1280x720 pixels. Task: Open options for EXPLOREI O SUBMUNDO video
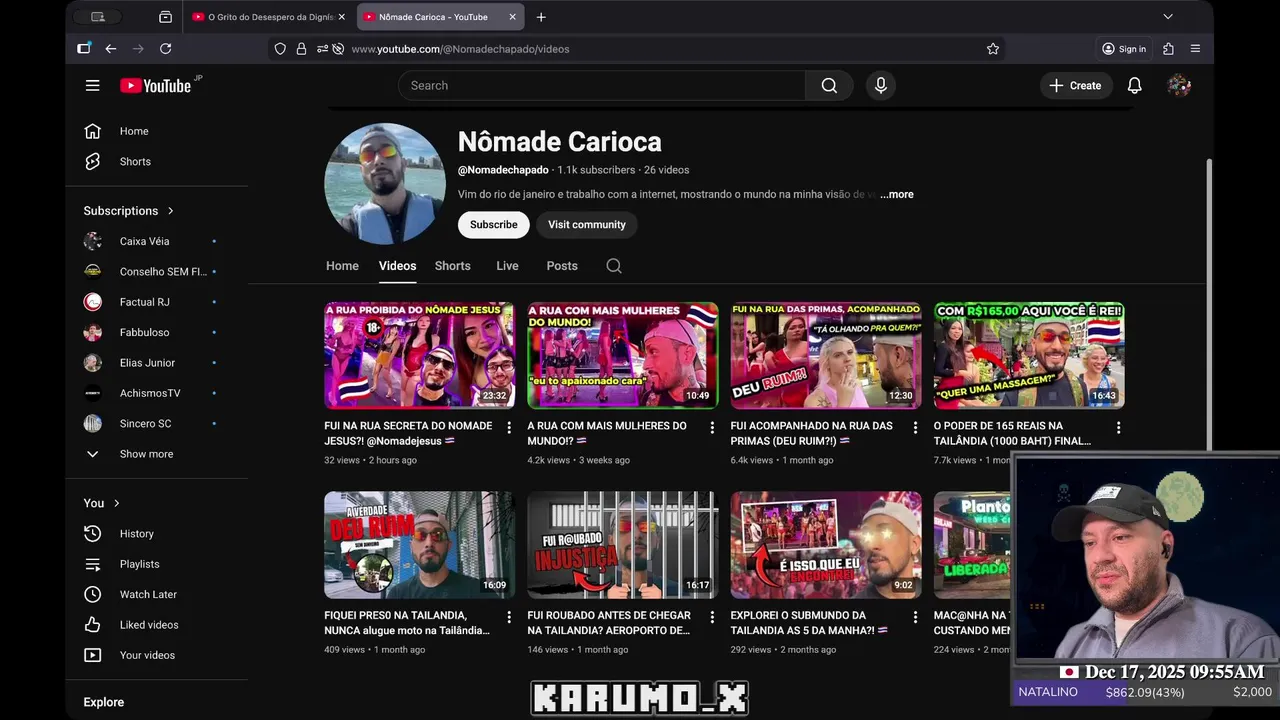915,617
